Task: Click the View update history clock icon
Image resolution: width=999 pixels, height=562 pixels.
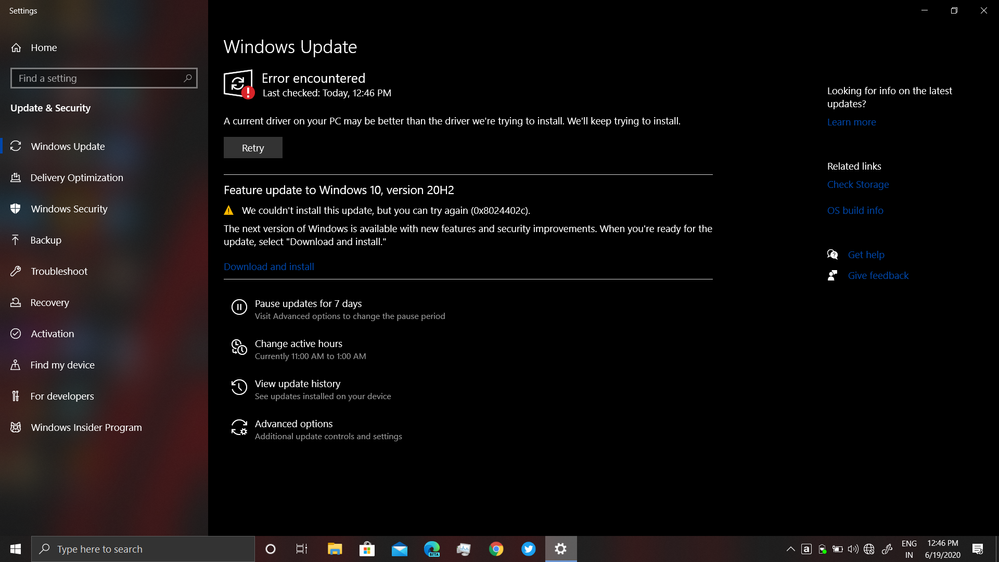Action: pyautogui.click(x=239, y=387)
